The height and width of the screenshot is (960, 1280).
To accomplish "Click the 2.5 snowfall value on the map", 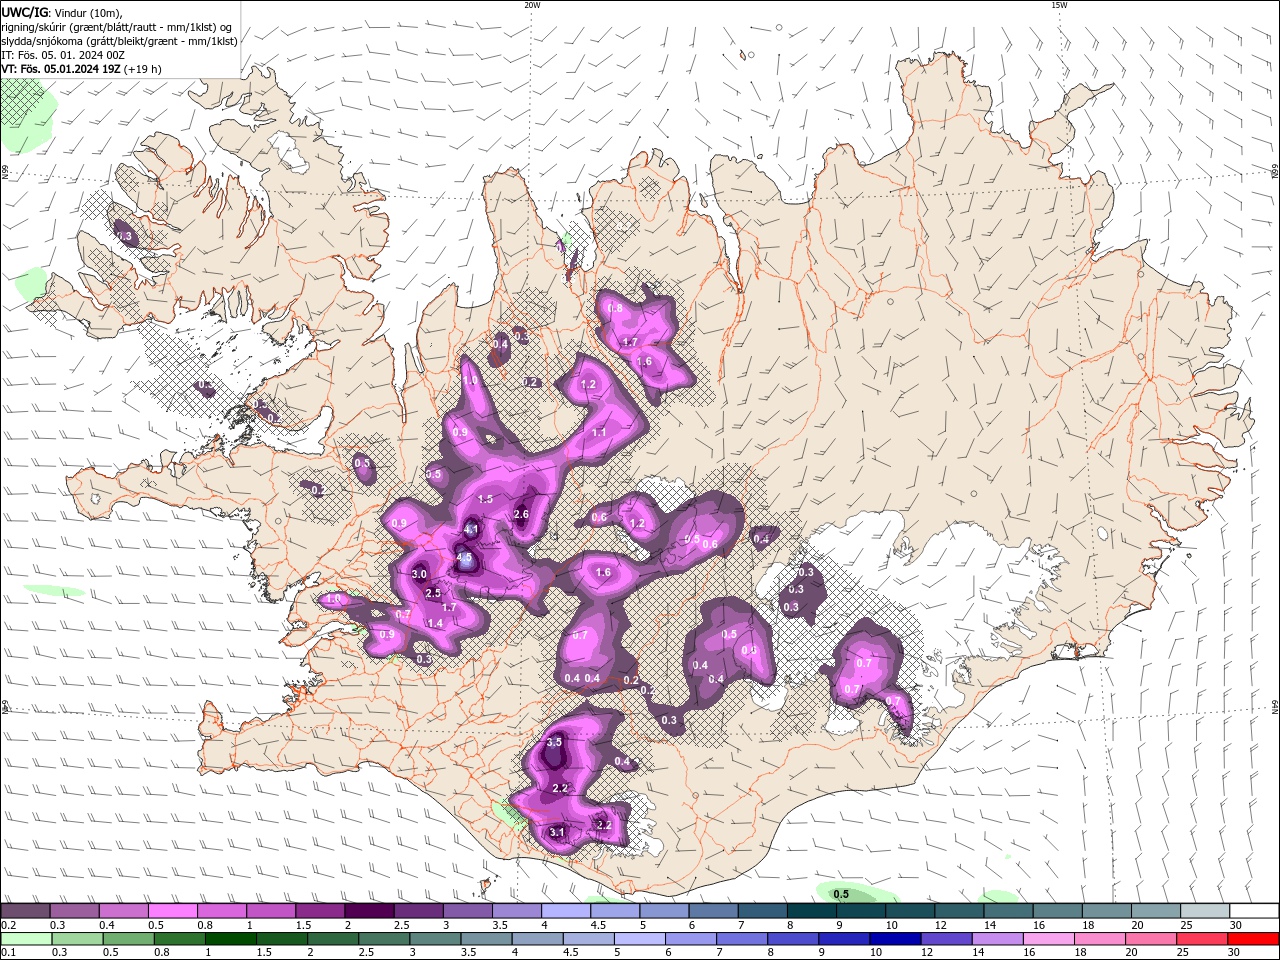I will (433, 594).
